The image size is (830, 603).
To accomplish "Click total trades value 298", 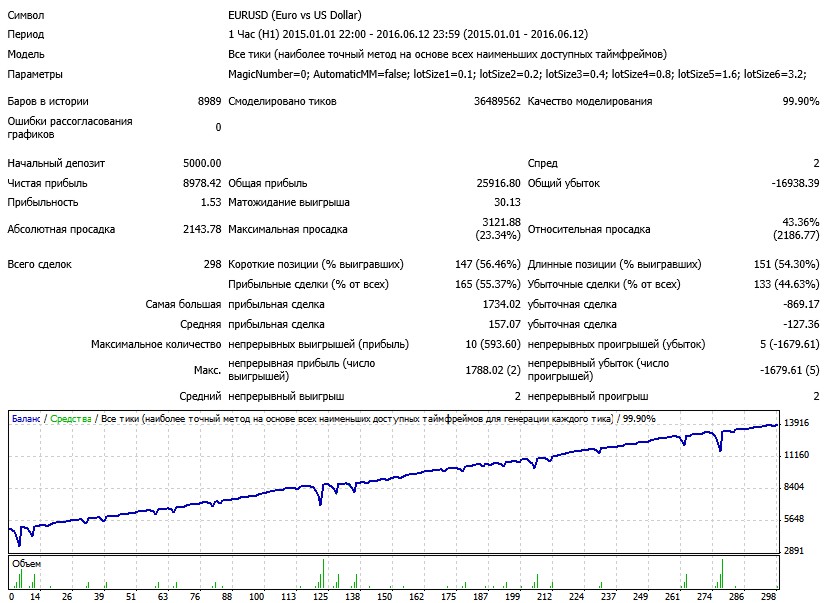I will 212,264.
